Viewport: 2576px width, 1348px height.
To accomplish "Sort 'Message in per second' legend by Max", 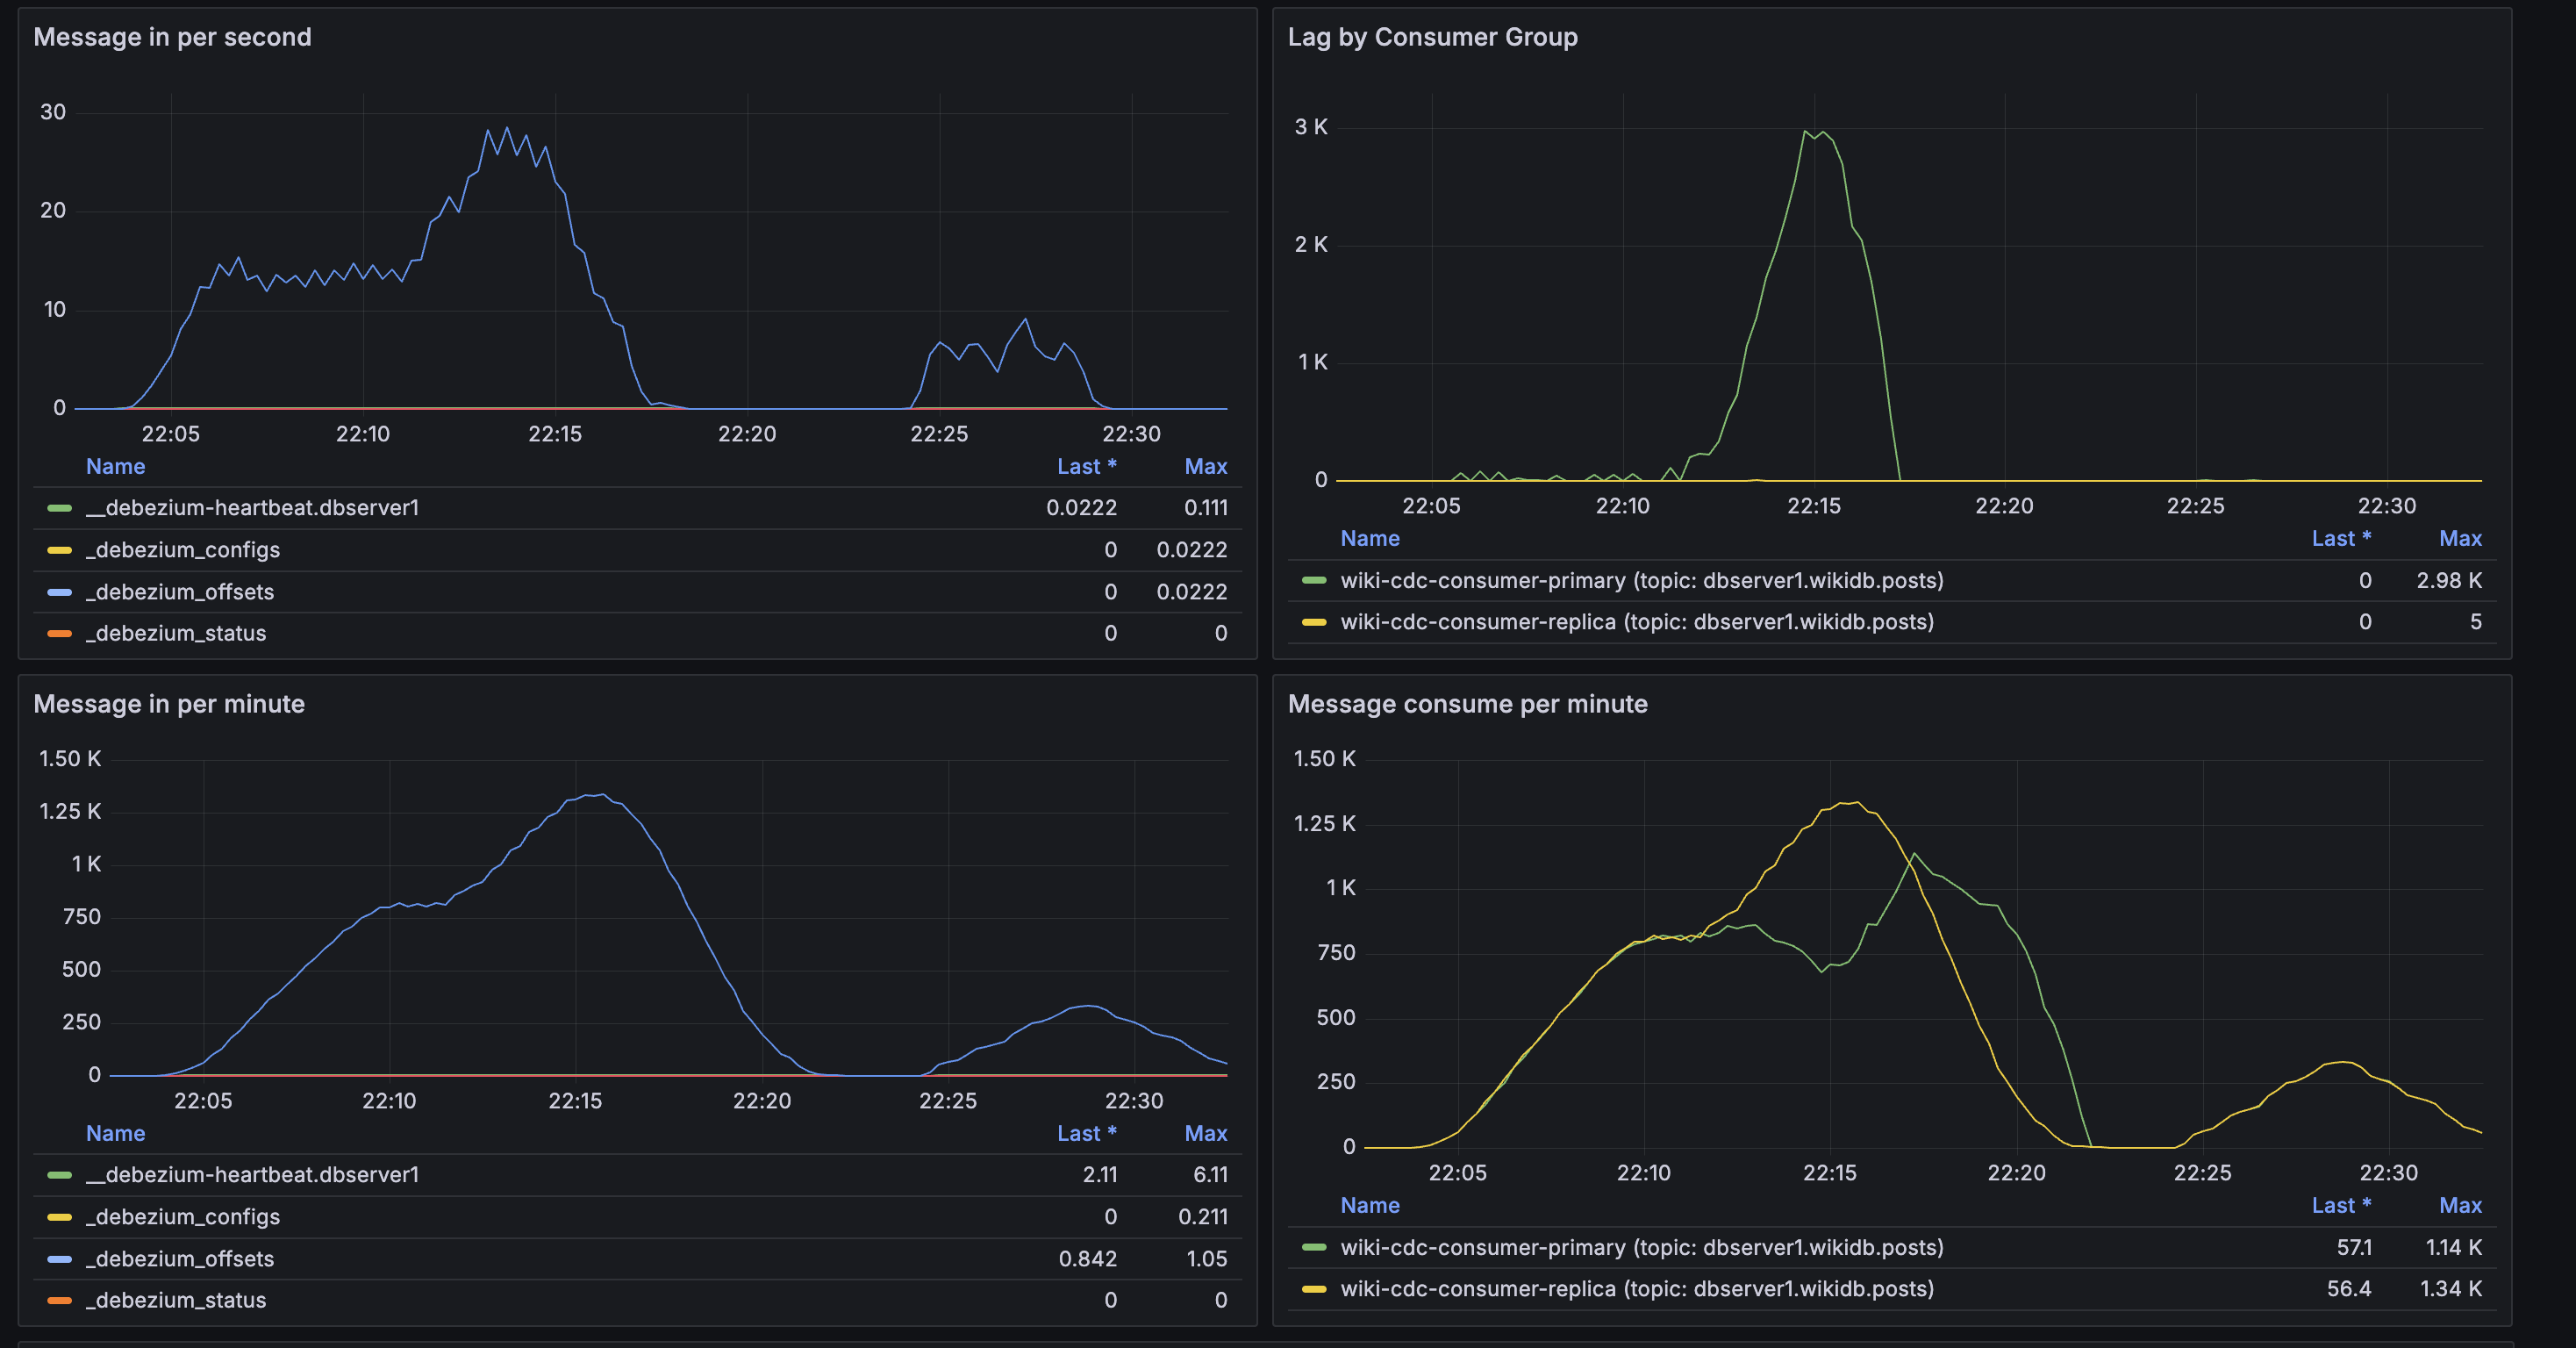I will 1205,466.
